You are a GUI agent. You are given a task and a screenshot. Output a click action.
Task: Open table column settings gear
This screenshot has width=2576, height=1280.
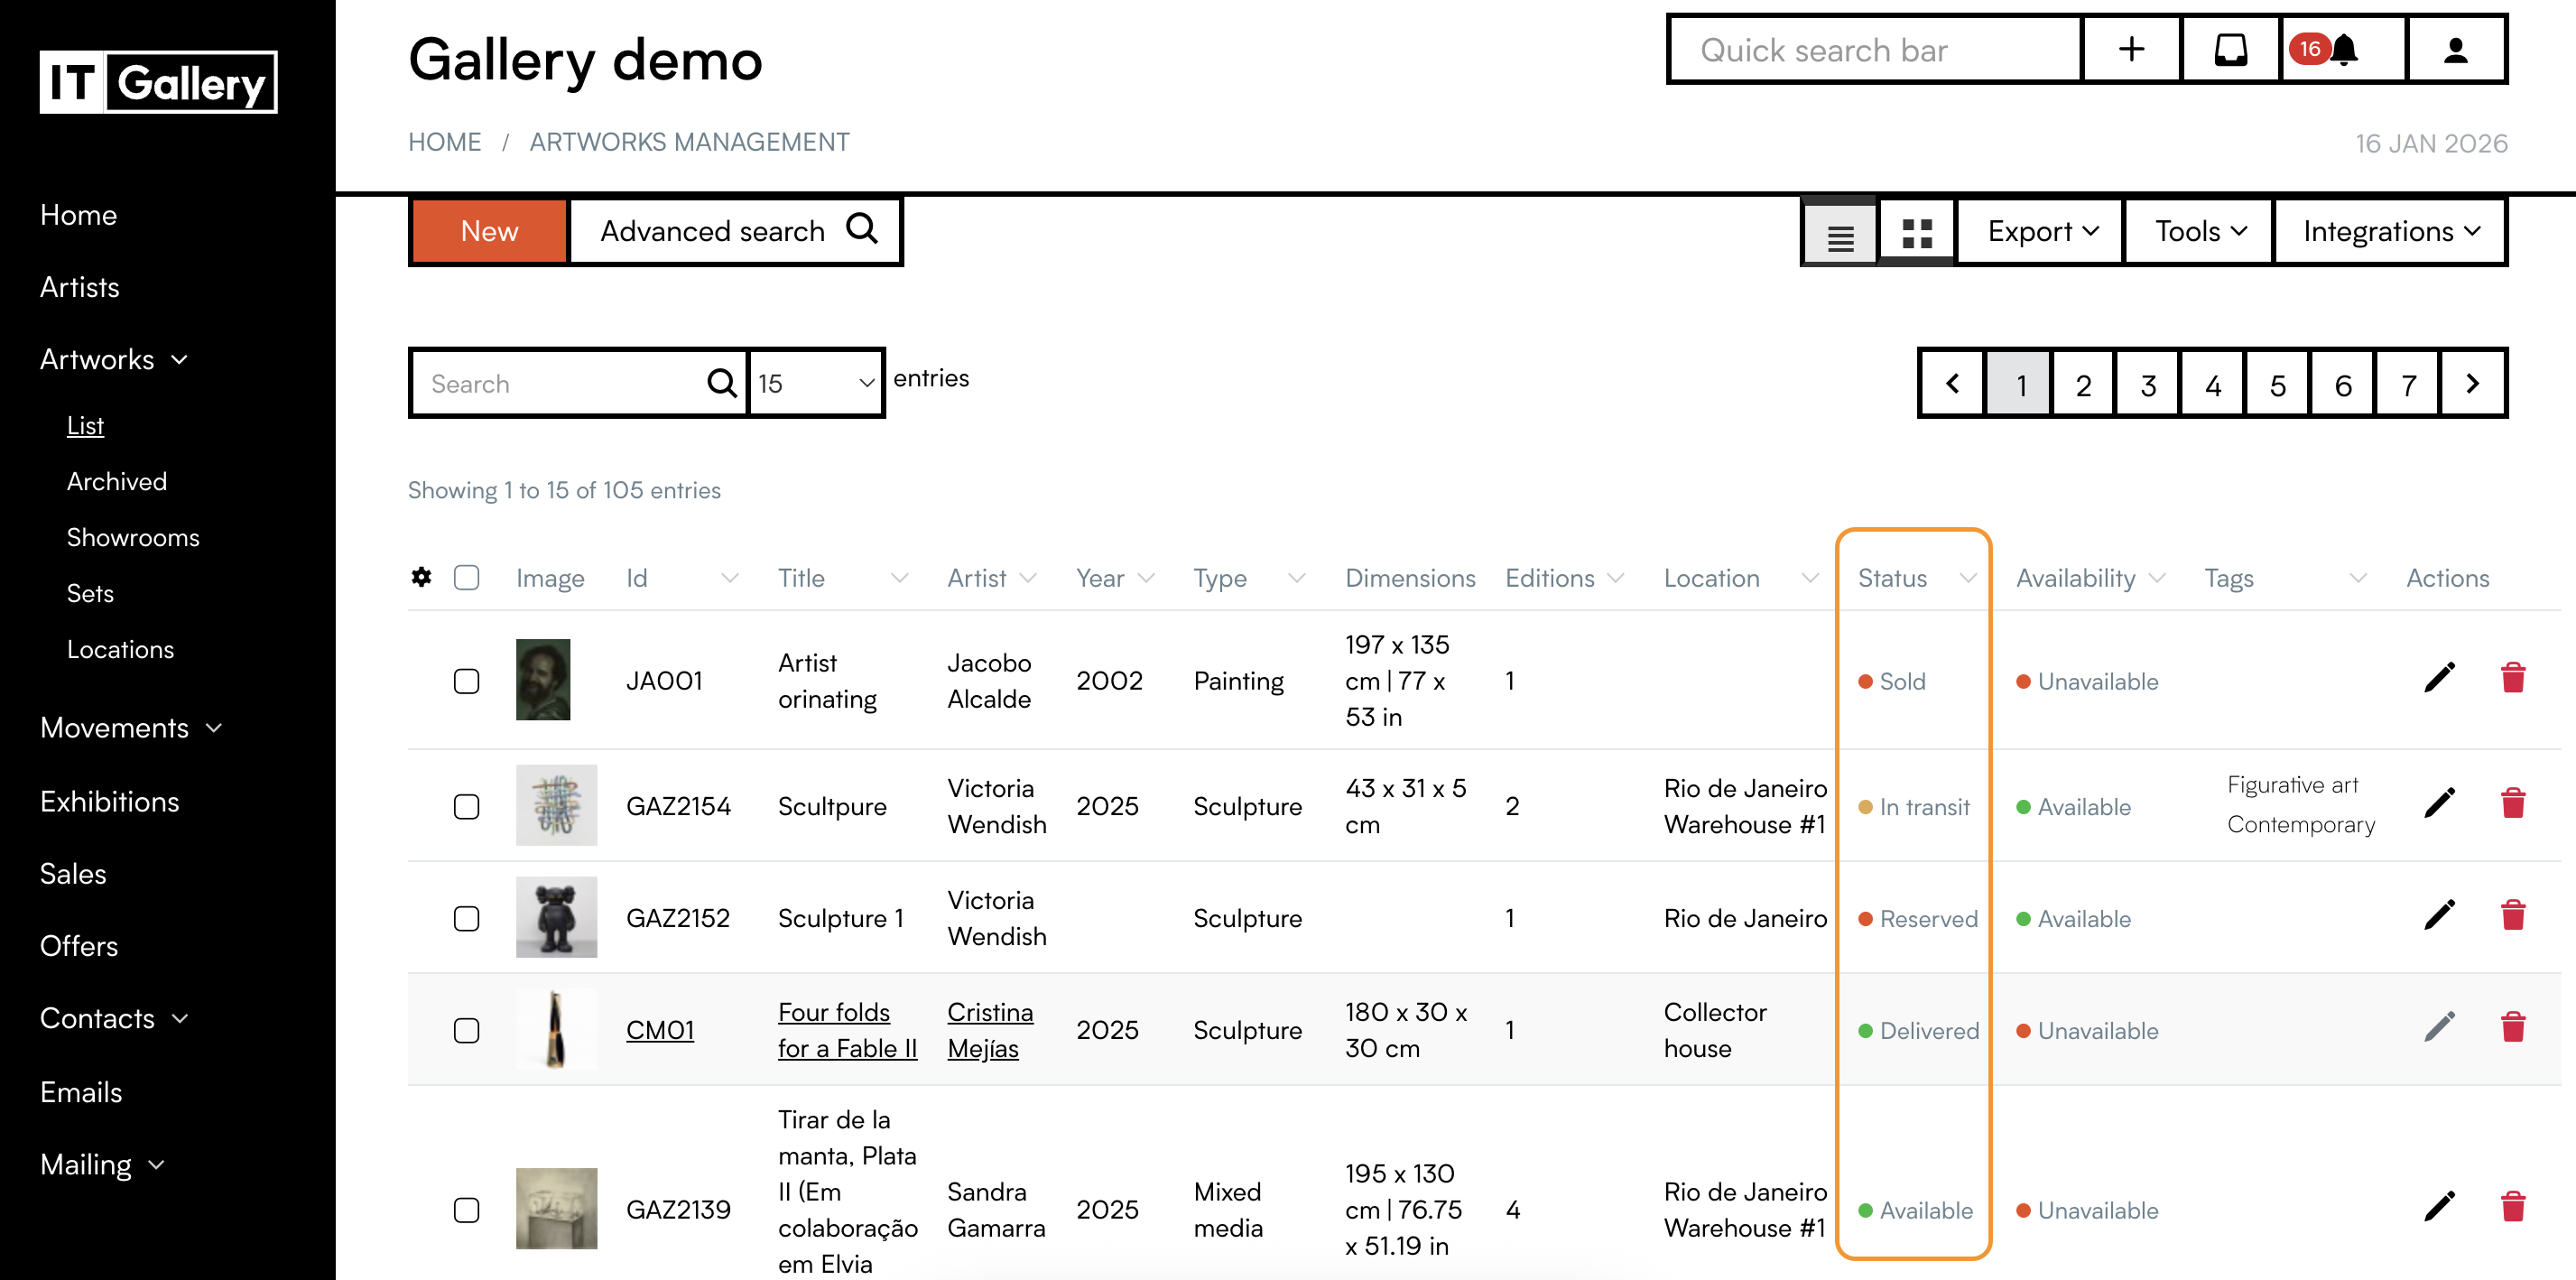[x=421, y=577]
